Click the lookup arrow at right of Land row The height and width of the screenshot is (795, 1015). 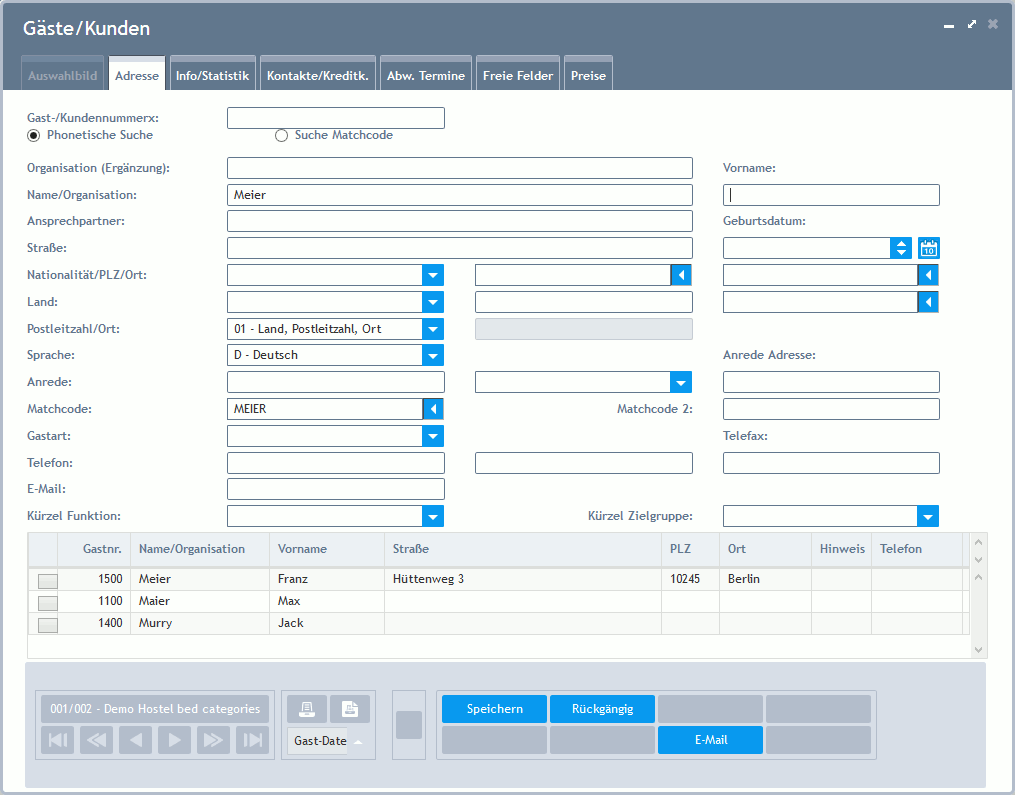pyautogui.click(x=928, y=302)
